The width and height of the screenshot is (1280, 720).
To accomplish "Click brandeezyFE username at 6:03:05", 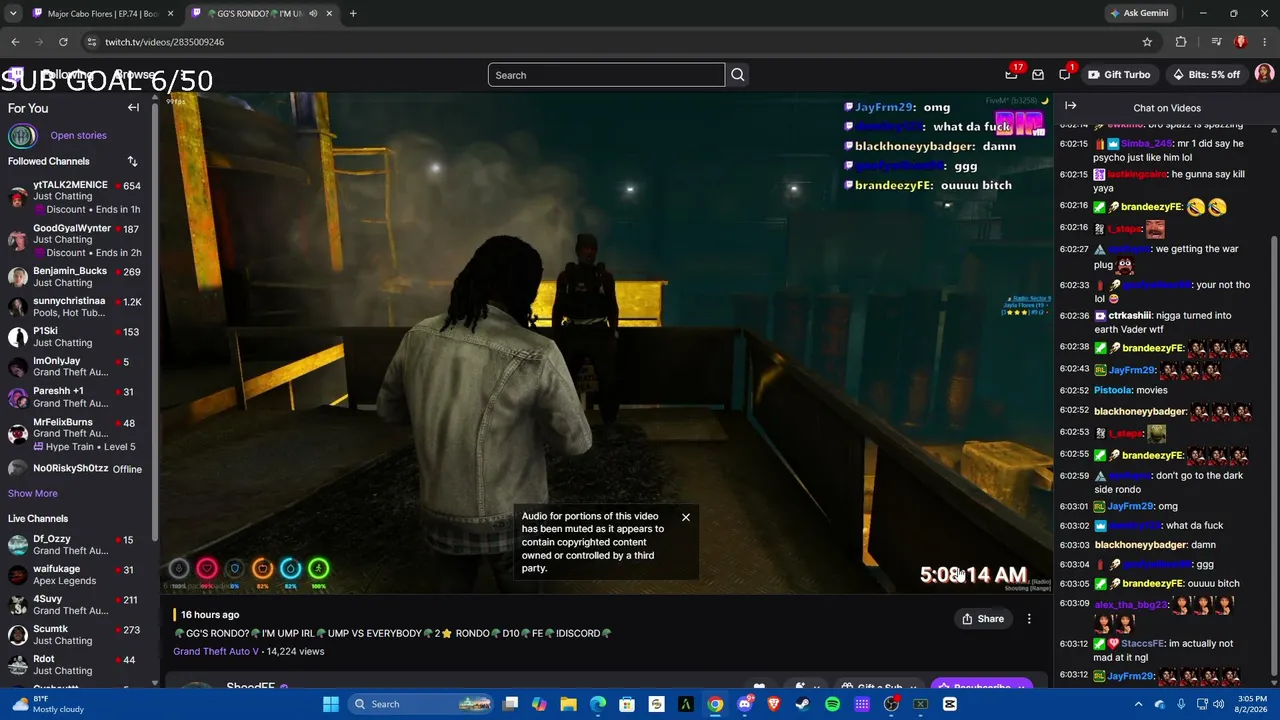I will coord(1152,583).
